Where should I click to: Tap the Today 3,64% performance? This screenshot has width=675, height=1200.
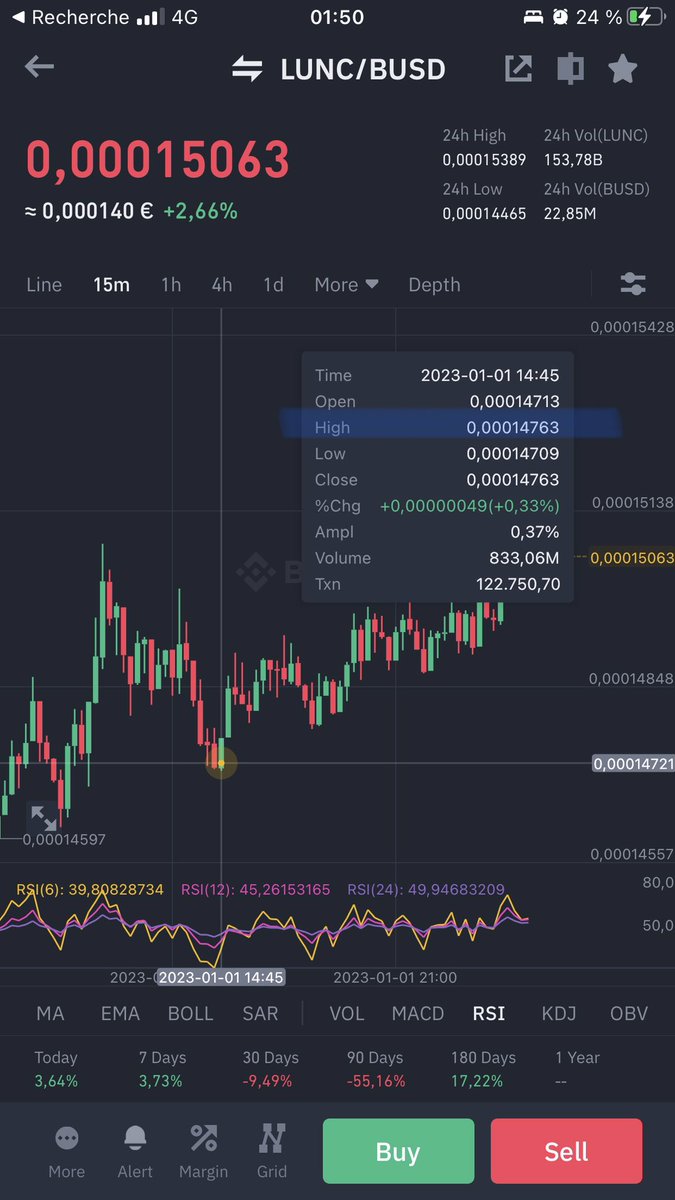pos(56,1069)
